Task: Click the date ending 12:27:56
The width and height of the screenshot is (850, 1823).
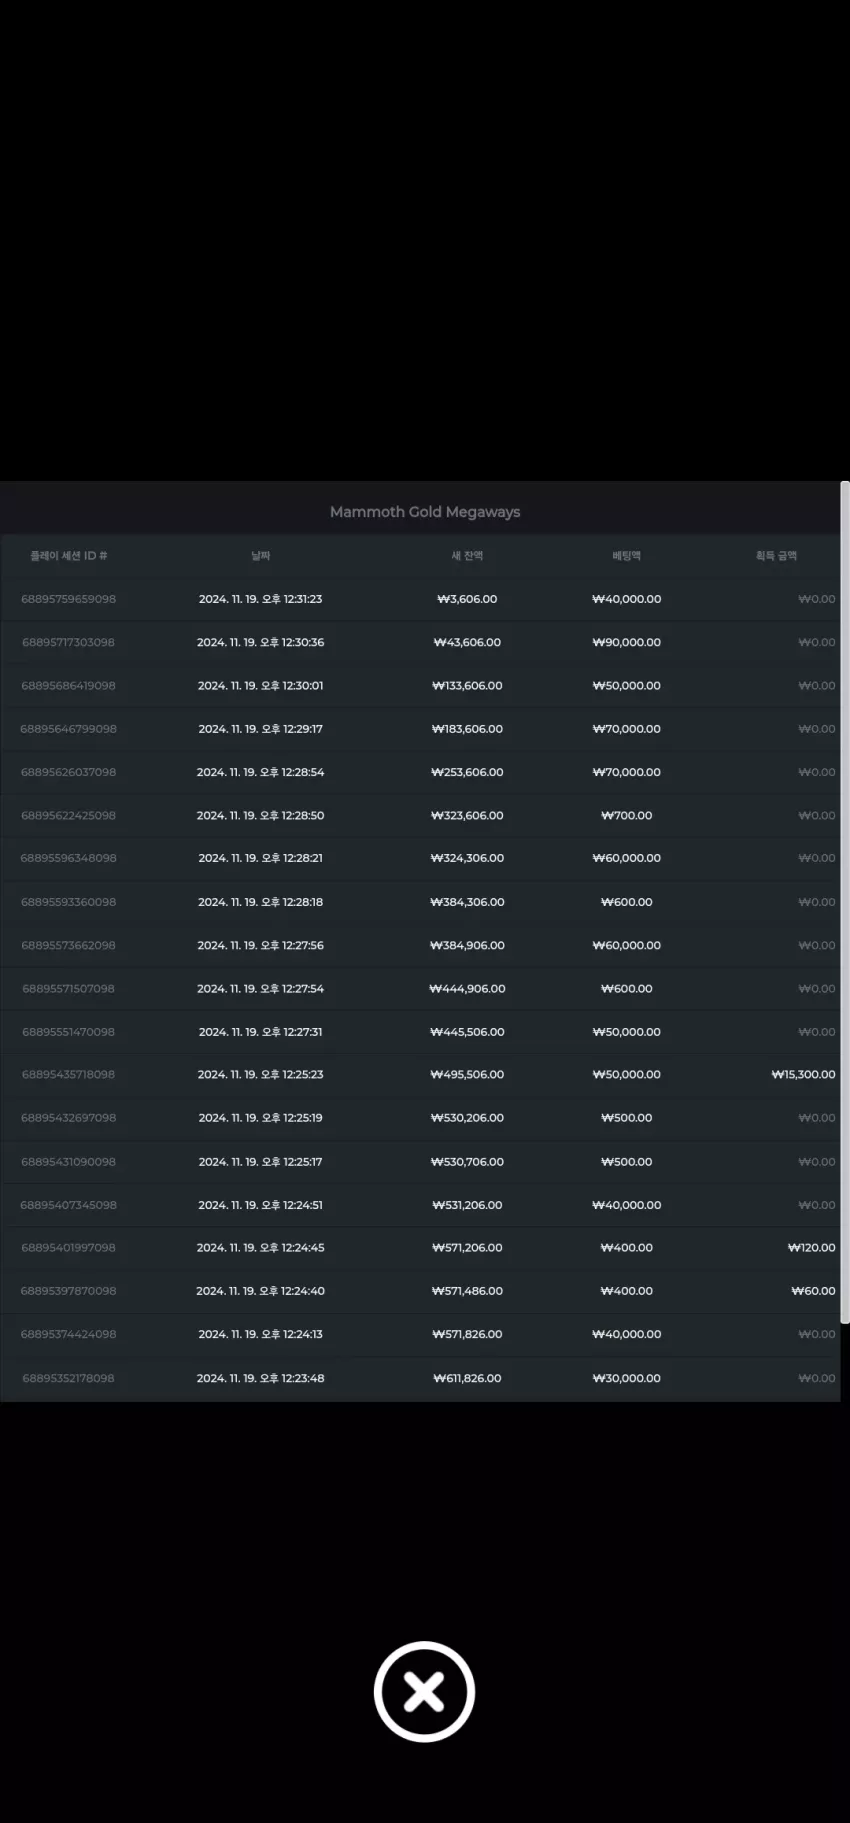Action: point(260,945)
